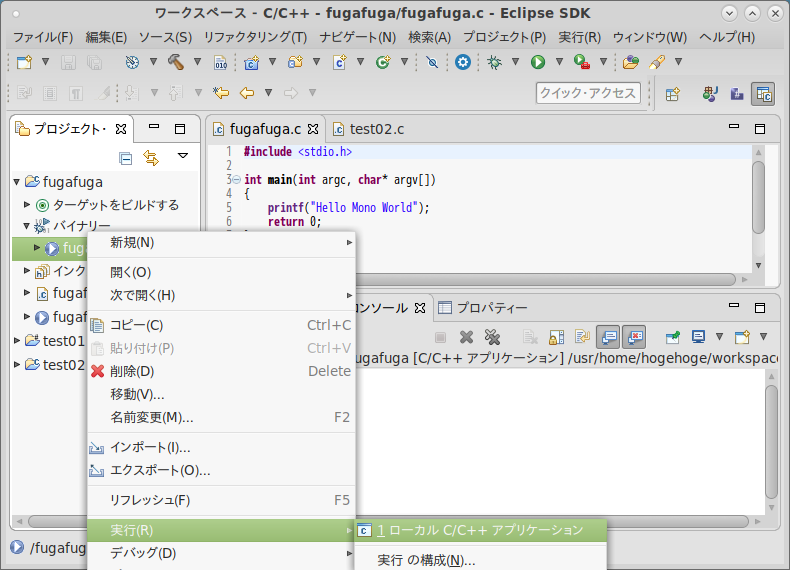The width and height of the screenshot is (790, 570).
Task: Click the Pin Console icon
Action: [x=673, y=337]
